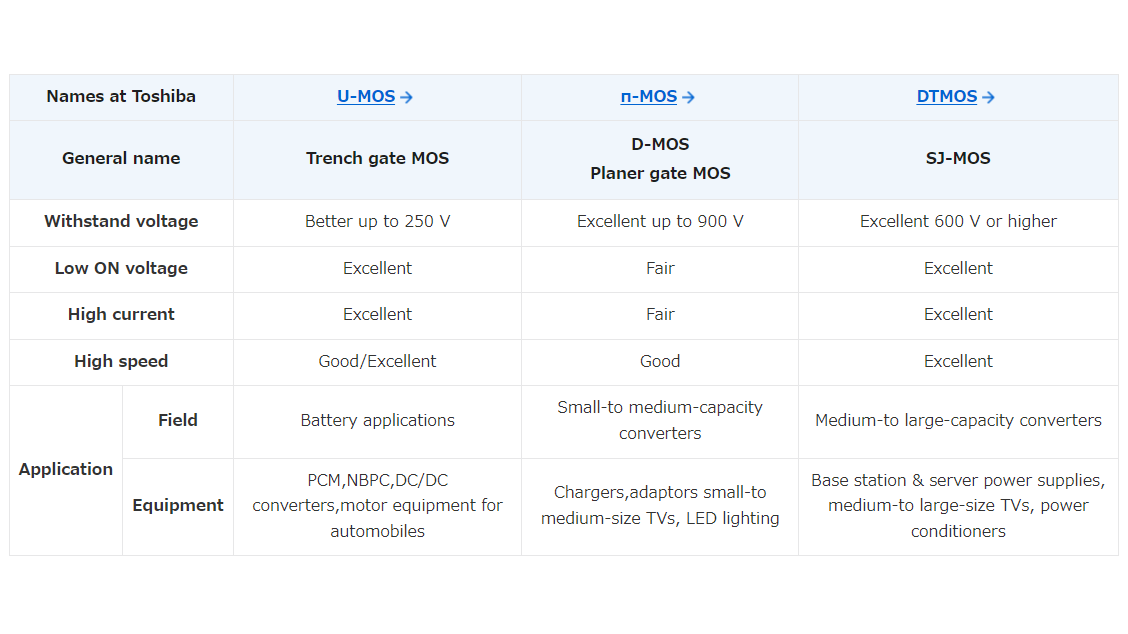The image size is (1128, 634).
Task: Click the 'Excellent up to 900 V' cell
Action: click(x=660, y=222)
